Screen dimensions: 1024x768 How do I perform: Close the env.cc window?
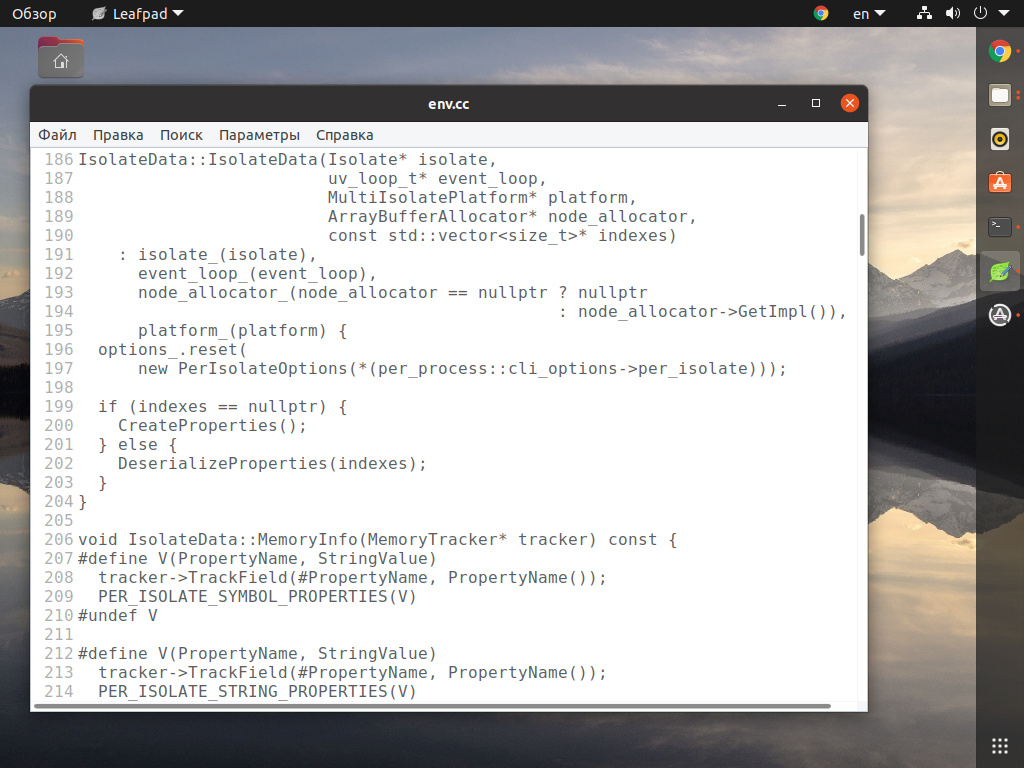(850, 103)
